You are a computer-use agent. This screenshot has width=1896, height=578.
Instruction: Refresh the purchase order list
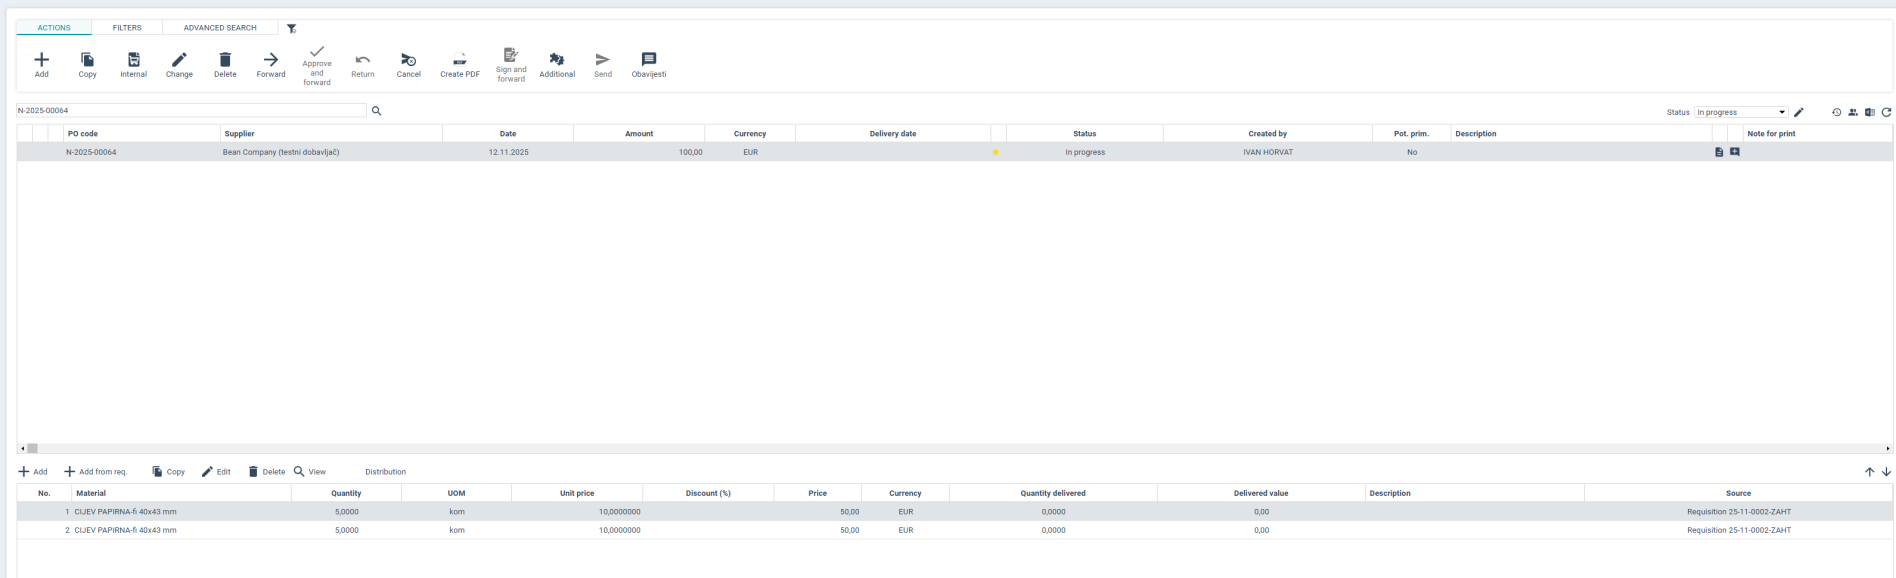(1886, 113)
